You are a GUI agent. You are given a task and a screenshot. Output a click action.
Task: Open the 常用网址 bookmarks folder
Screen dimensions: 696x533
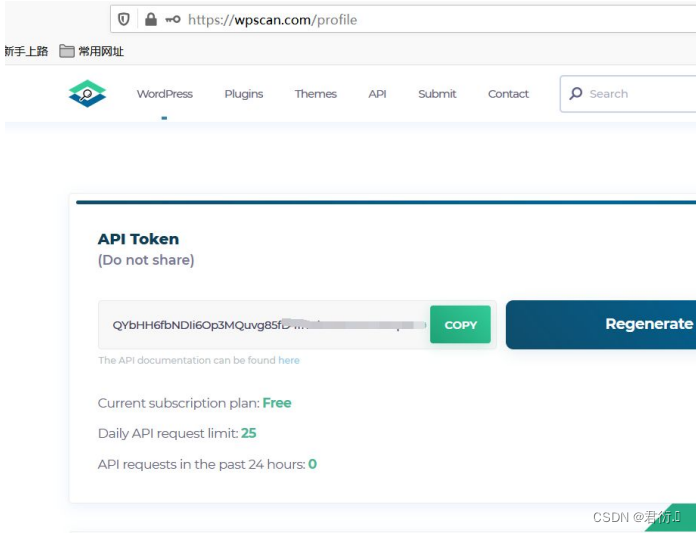[x=91, y=51]
